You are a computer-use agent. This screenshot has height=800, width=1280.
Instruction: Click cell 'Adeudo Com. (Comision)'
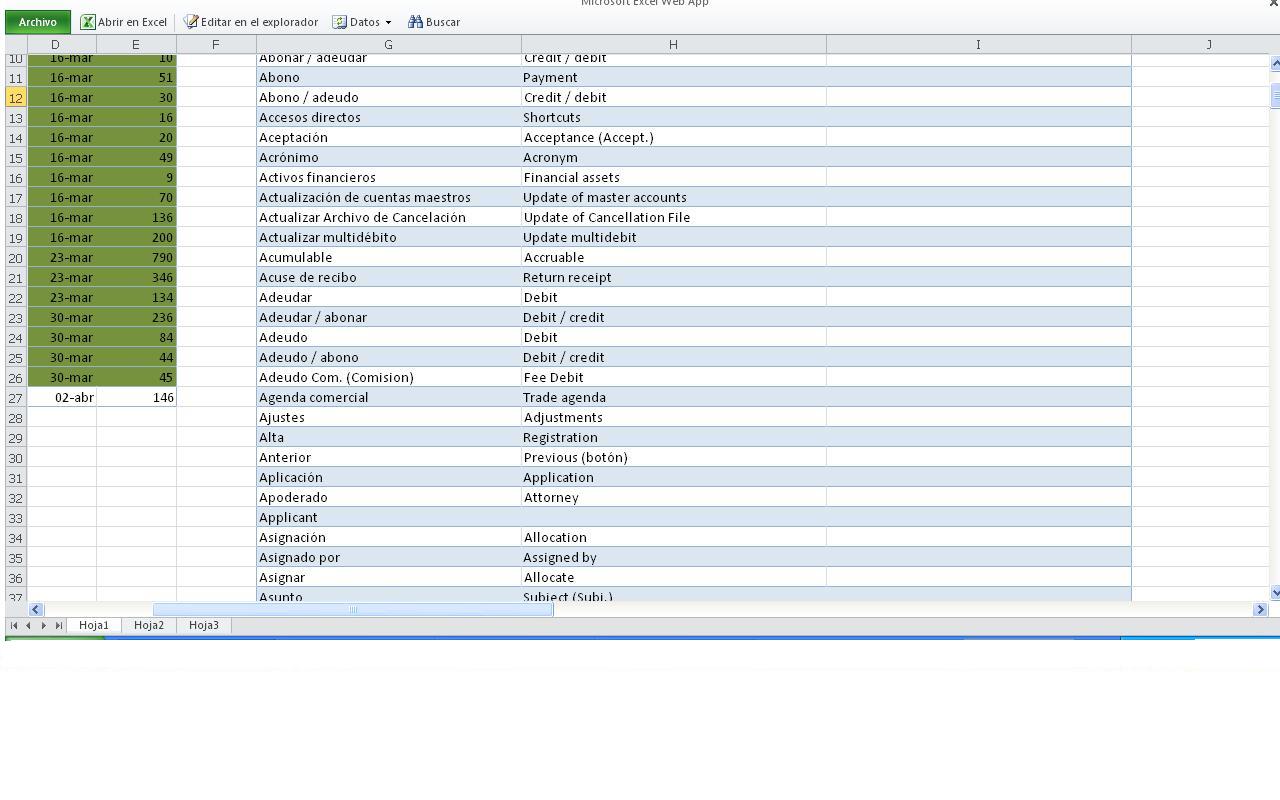pyautogui.click(x=389, y=377)
